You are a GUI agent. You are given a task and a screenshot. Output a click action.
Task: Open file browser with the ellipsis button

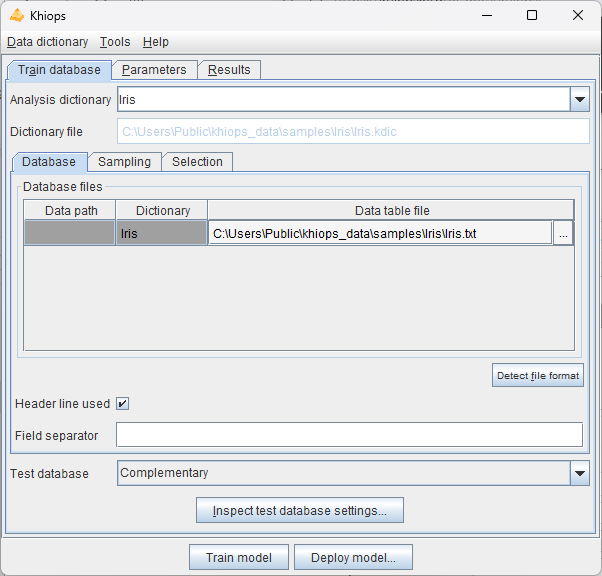tap(563, 233)
